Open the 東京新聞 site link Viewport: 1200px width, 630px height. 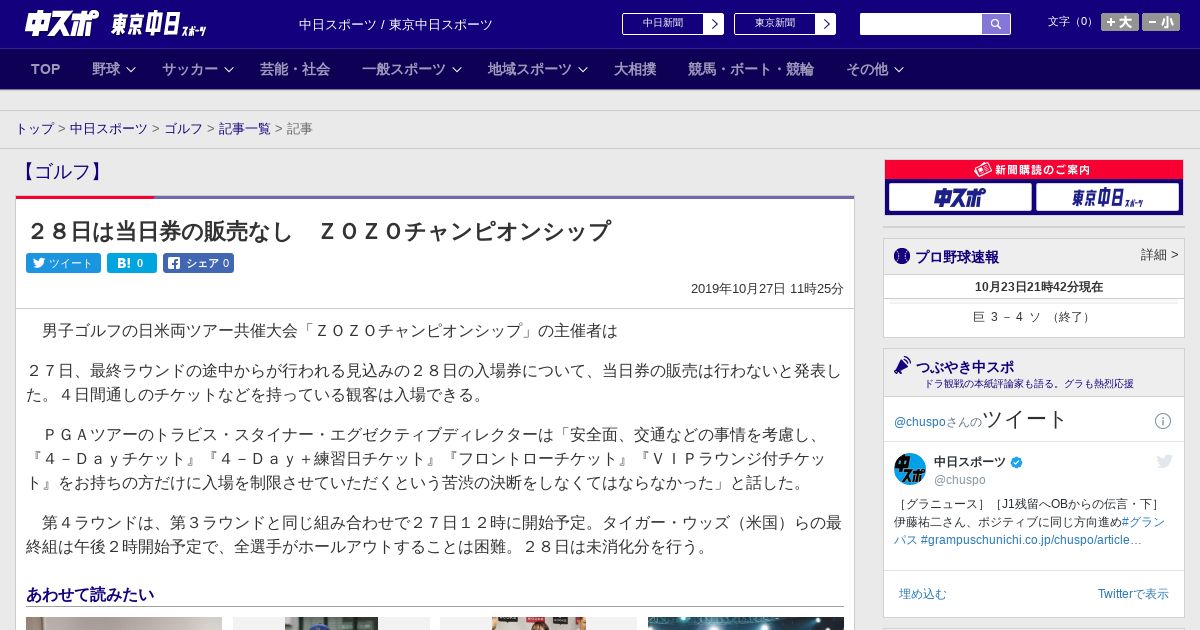pos(775,24)
